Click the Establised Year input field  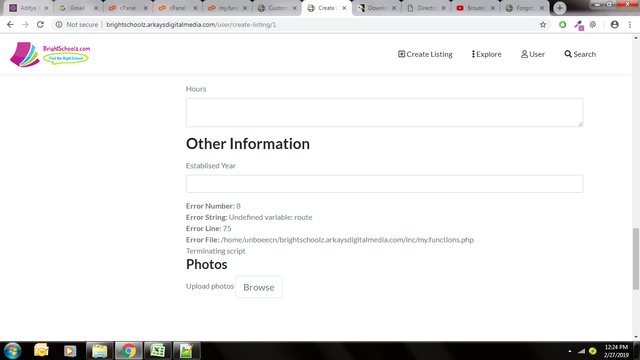coord(384,184)
